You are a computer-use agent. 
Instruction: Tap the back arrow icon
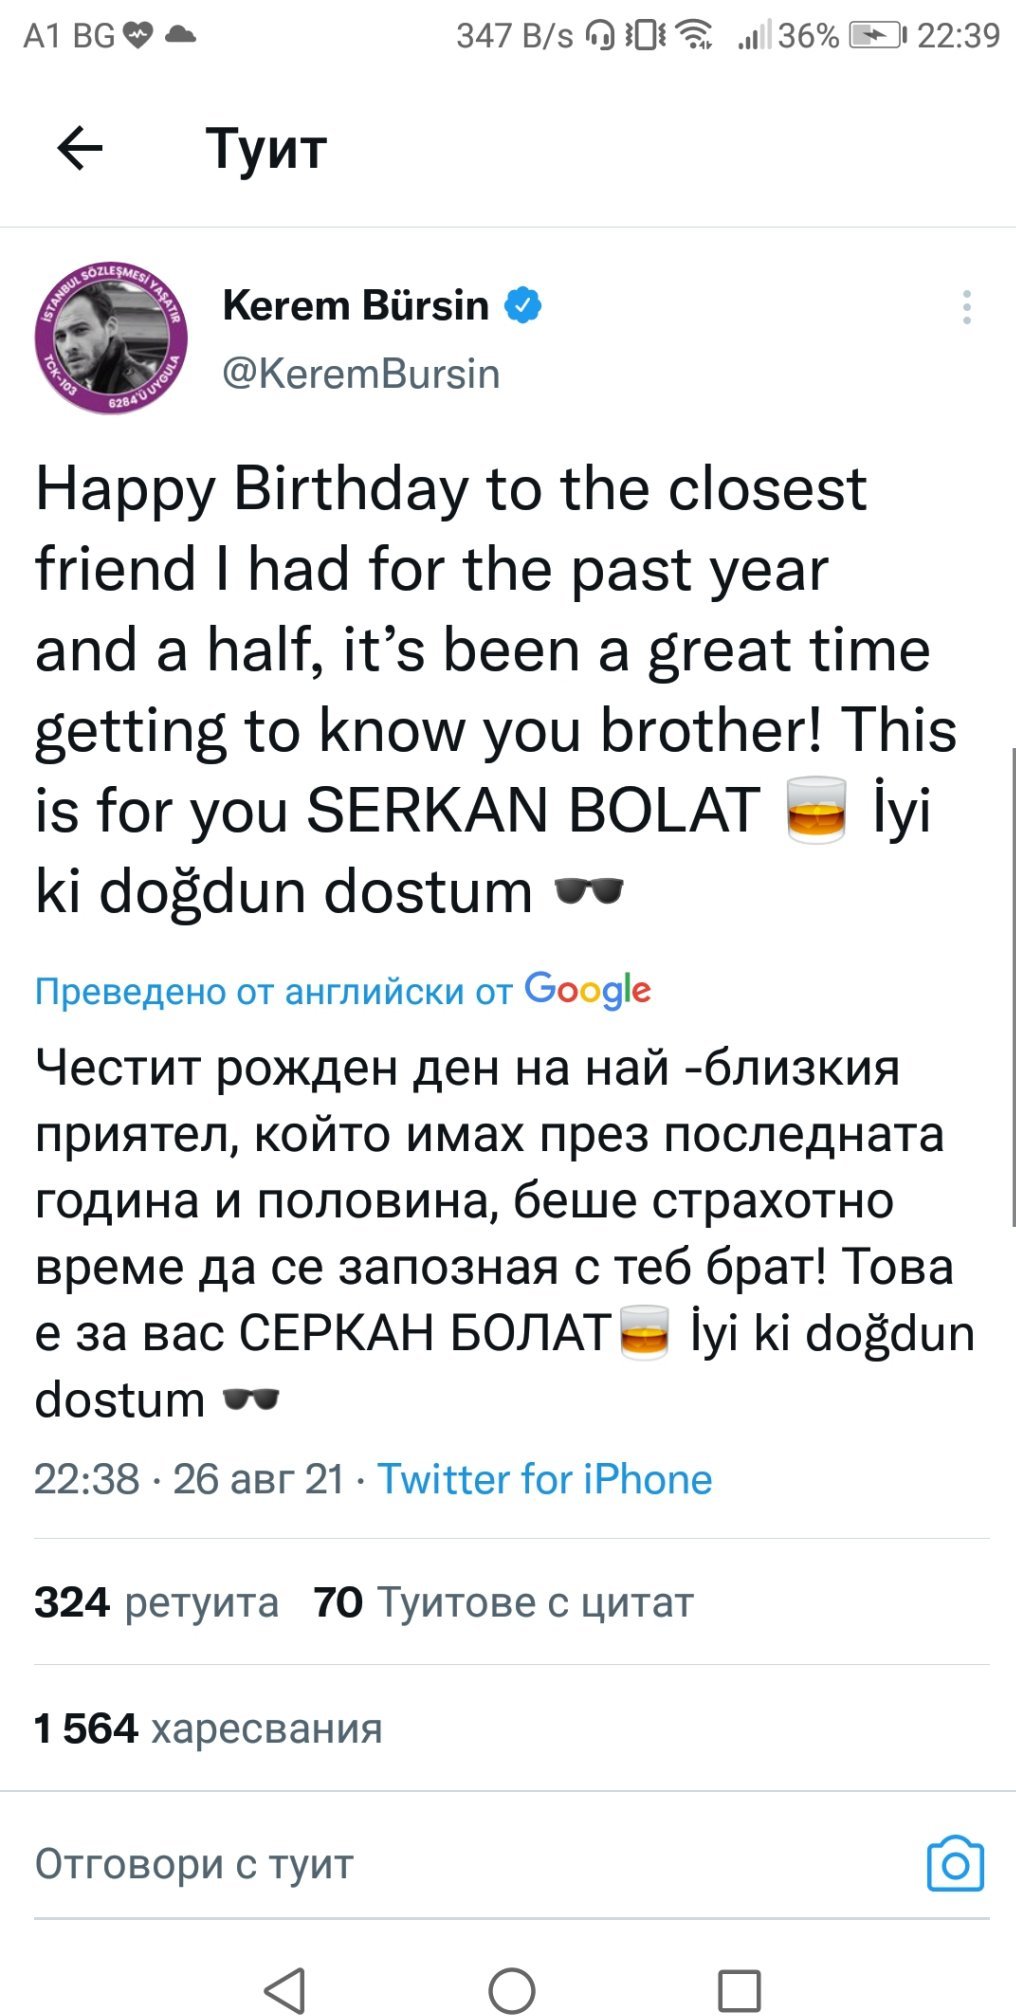[x=80, y=149]
